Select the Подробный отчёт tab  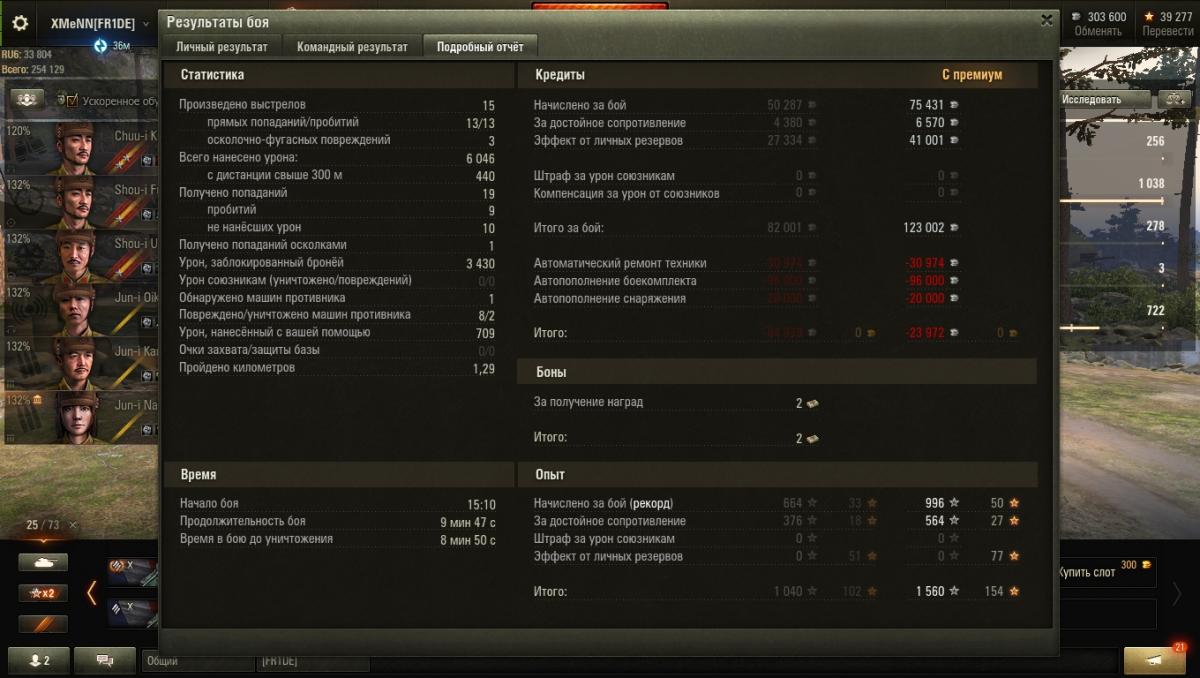(x=480, y=47)
